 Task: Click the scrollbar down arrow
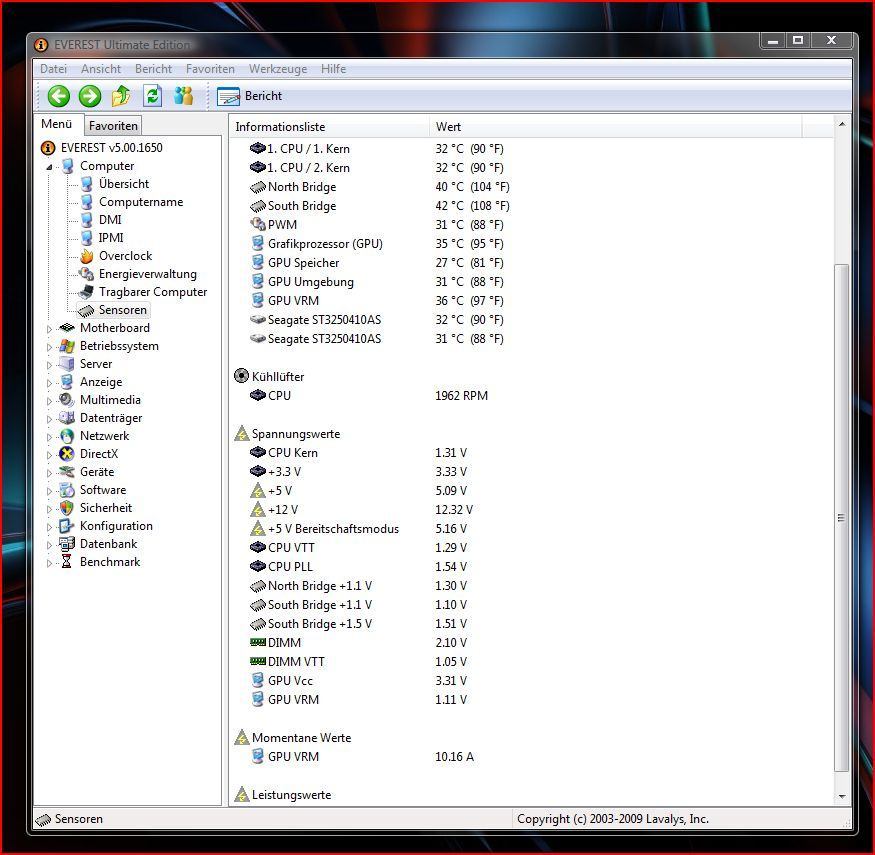pos(842,796)
